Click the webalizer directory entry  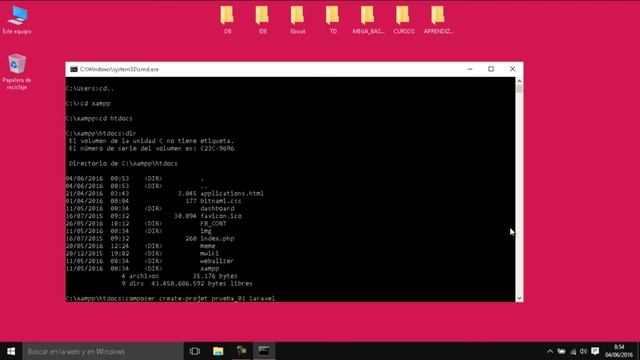[217, 261]
